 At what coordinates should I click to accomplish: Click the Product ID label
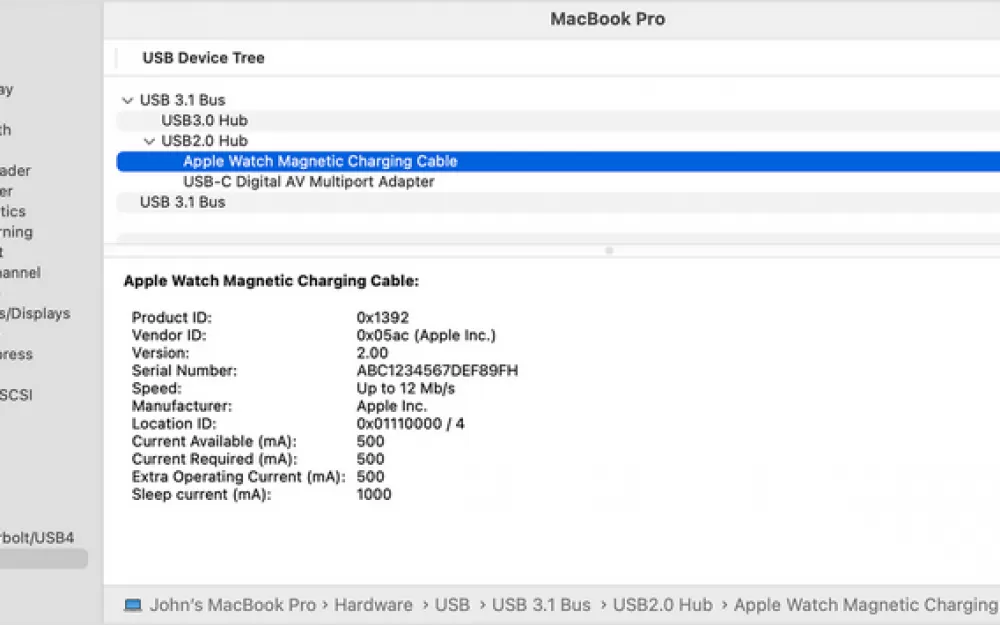coord(172,318)
